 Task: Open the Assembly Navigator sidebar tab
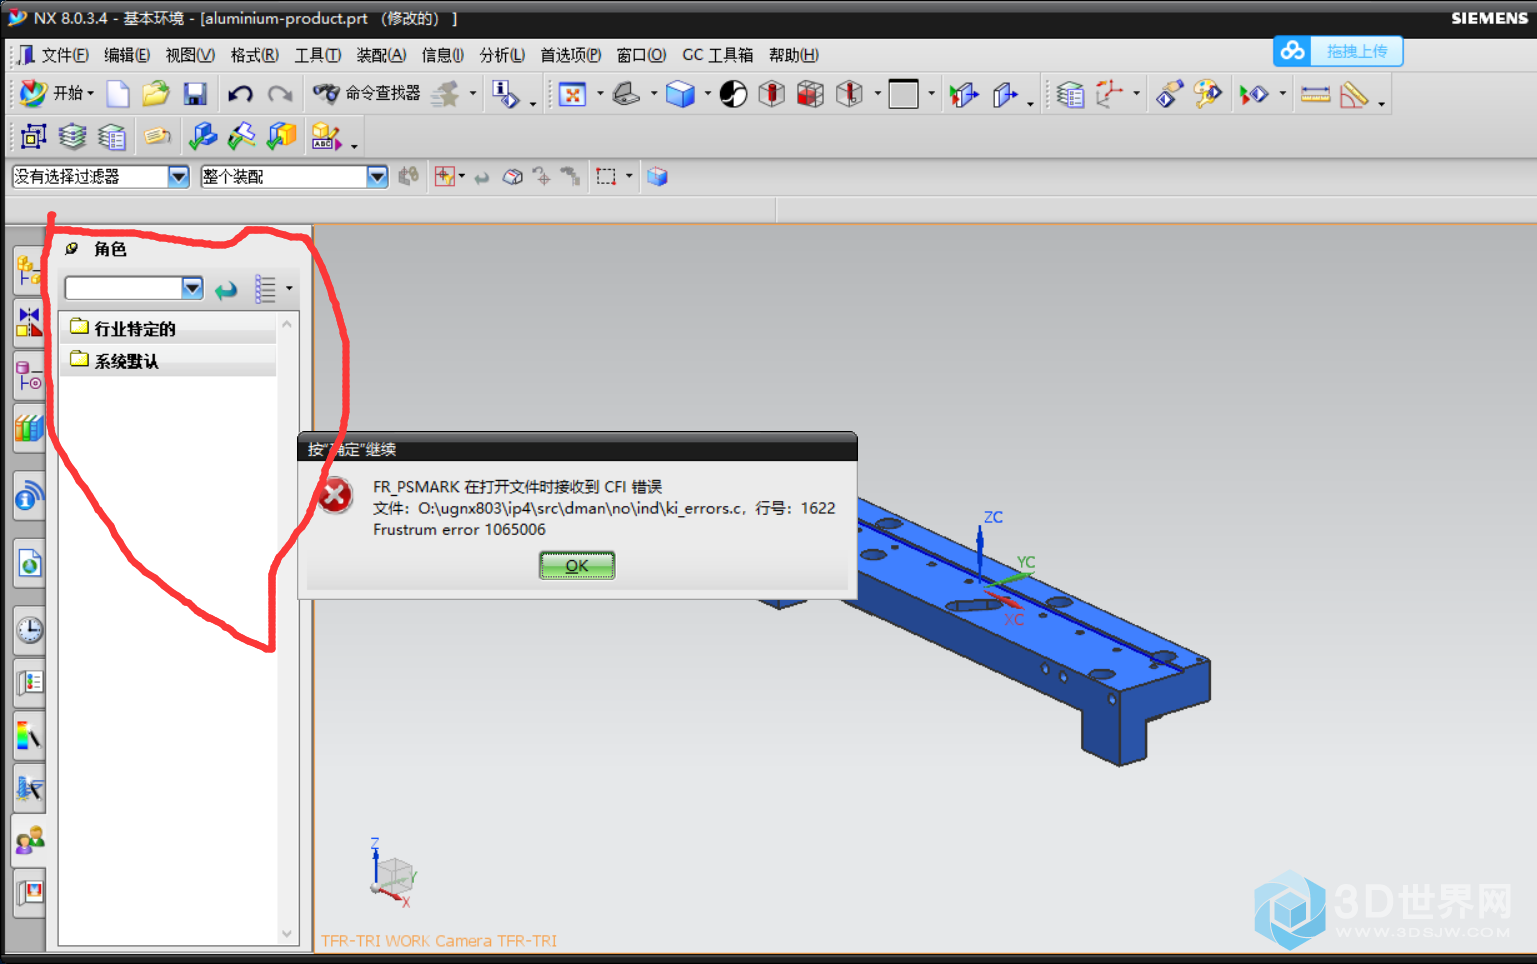click(x=29, y=270)
